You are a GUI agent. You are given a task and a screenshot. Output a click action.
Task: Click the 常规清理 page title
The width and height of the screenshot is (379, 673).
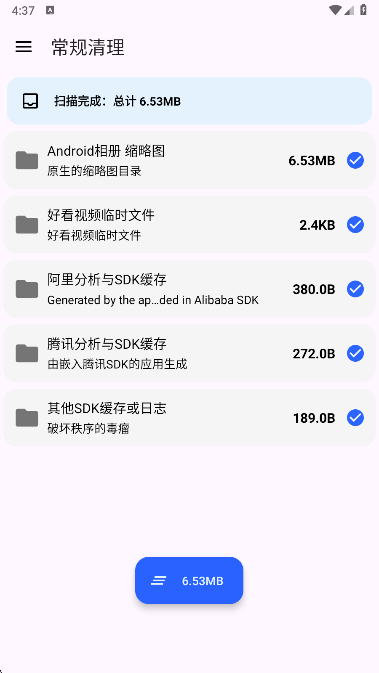88,47
